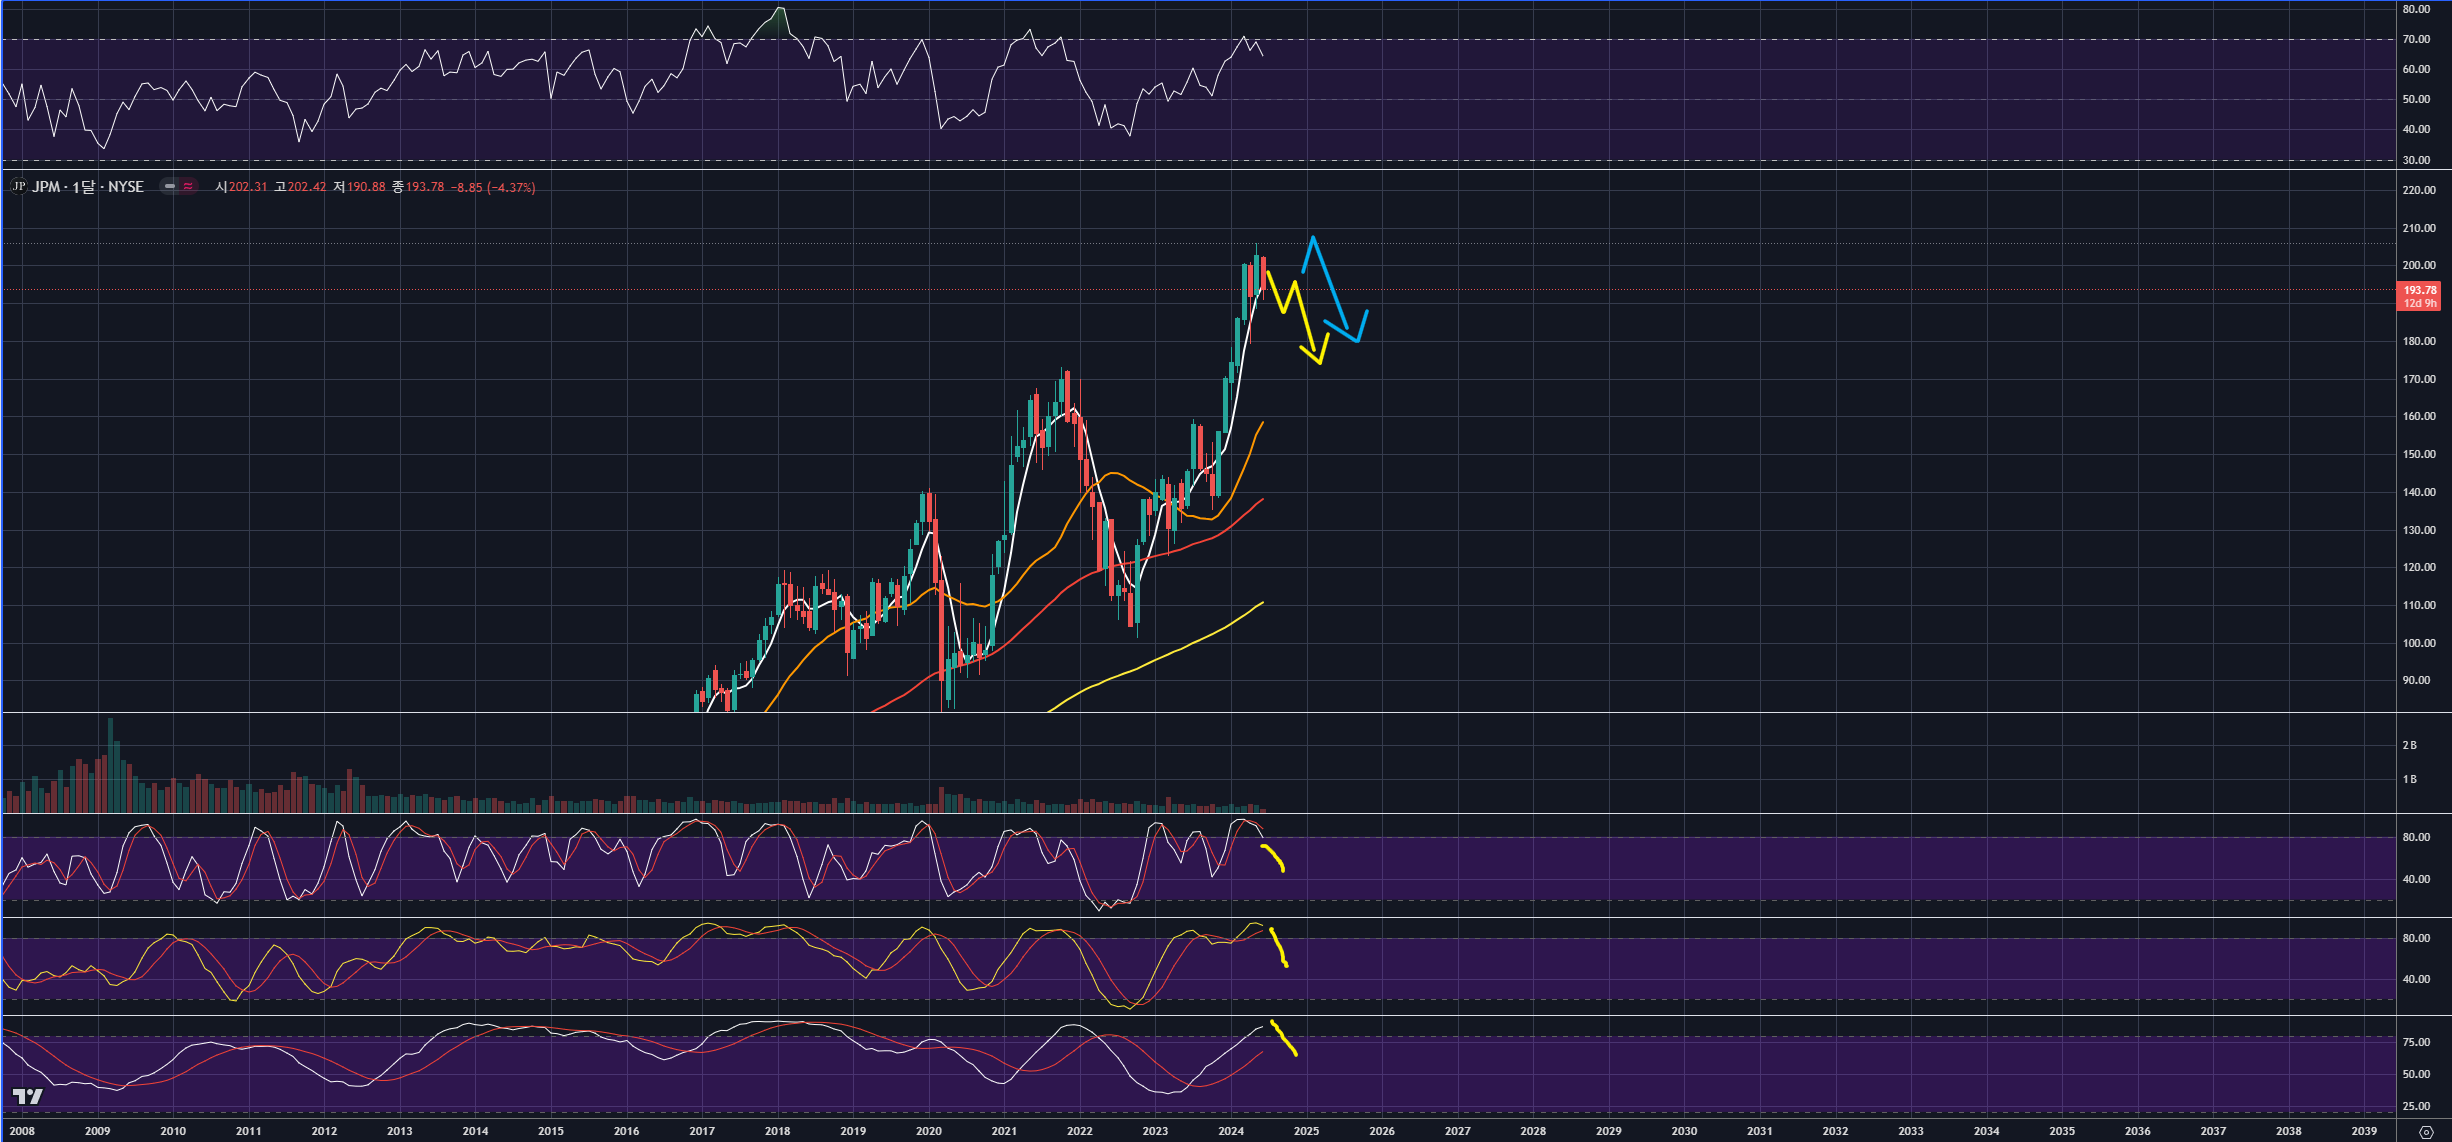Open chart settings hexagon gear icon
This screenshot has width=2452, height=1142.
coord(2425,1132)
